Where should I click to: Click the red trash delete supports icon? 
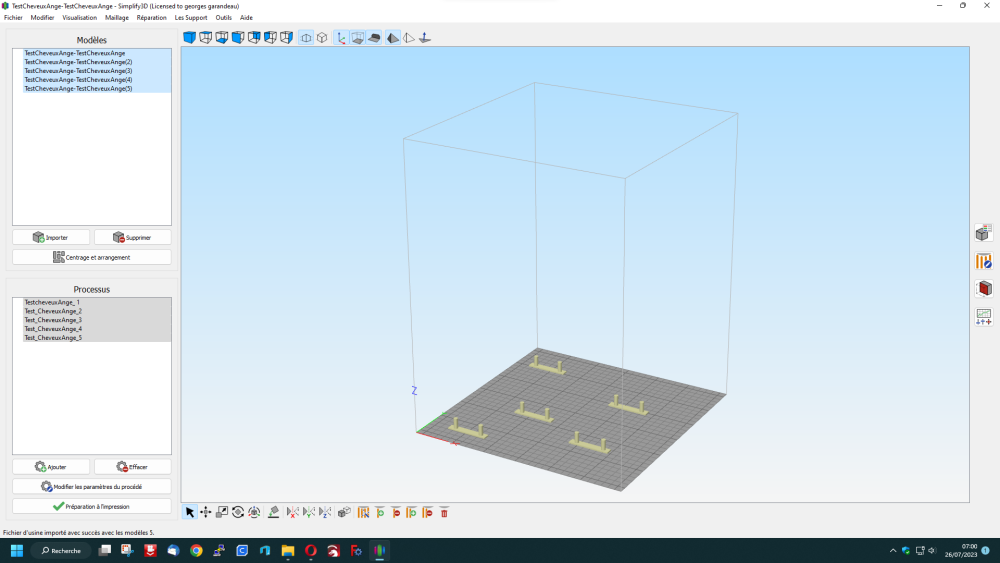tap(445, 512)
